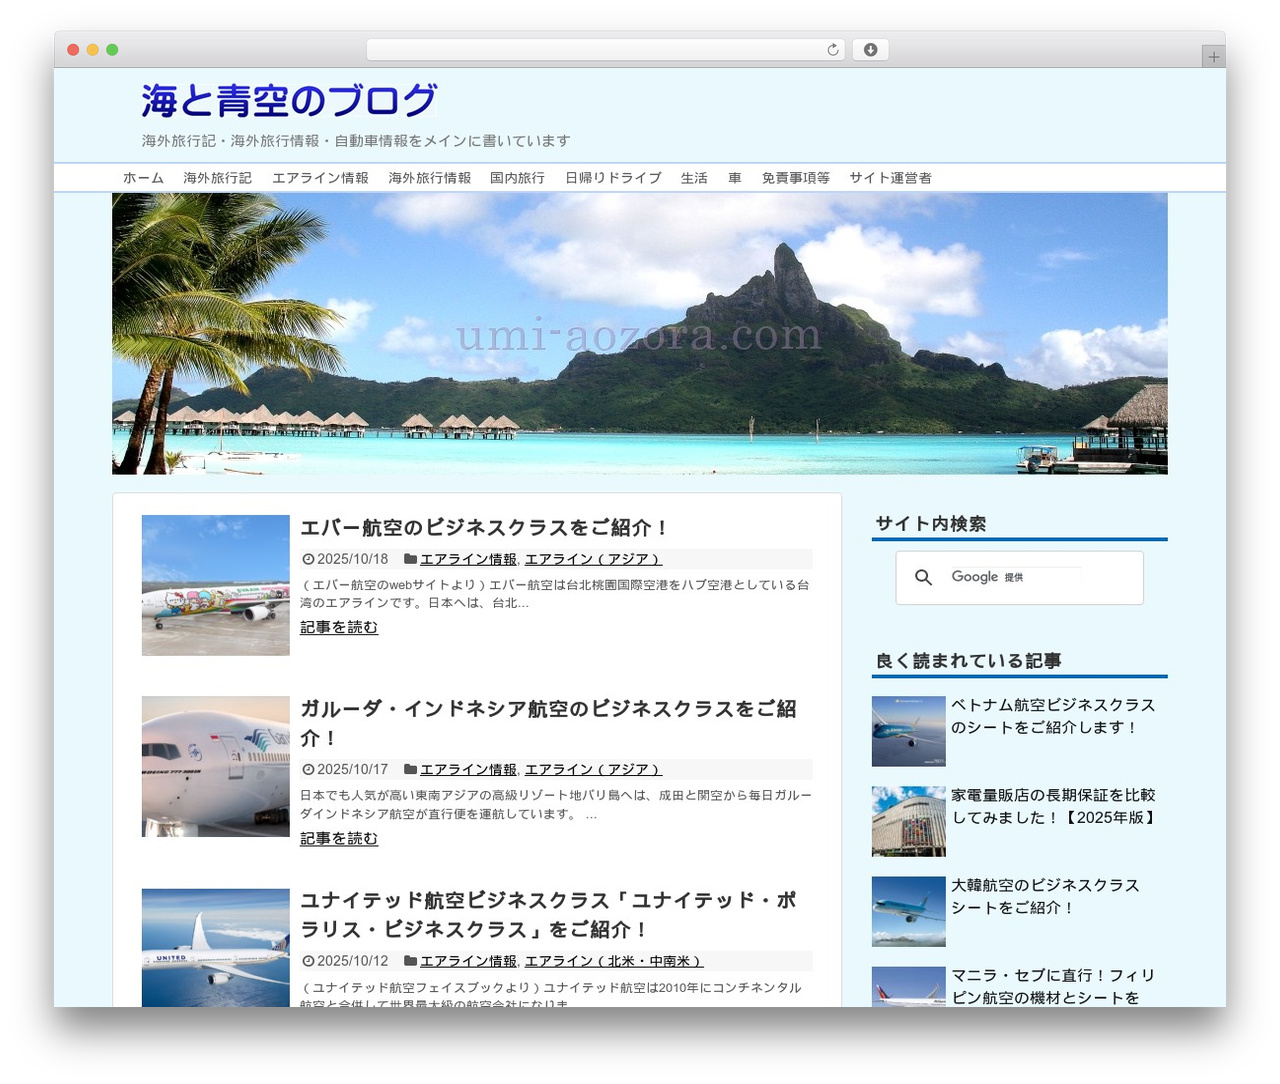Open the エバー航空のビジネスクラス article title
1280x1084 pixels.
(484, 527)
